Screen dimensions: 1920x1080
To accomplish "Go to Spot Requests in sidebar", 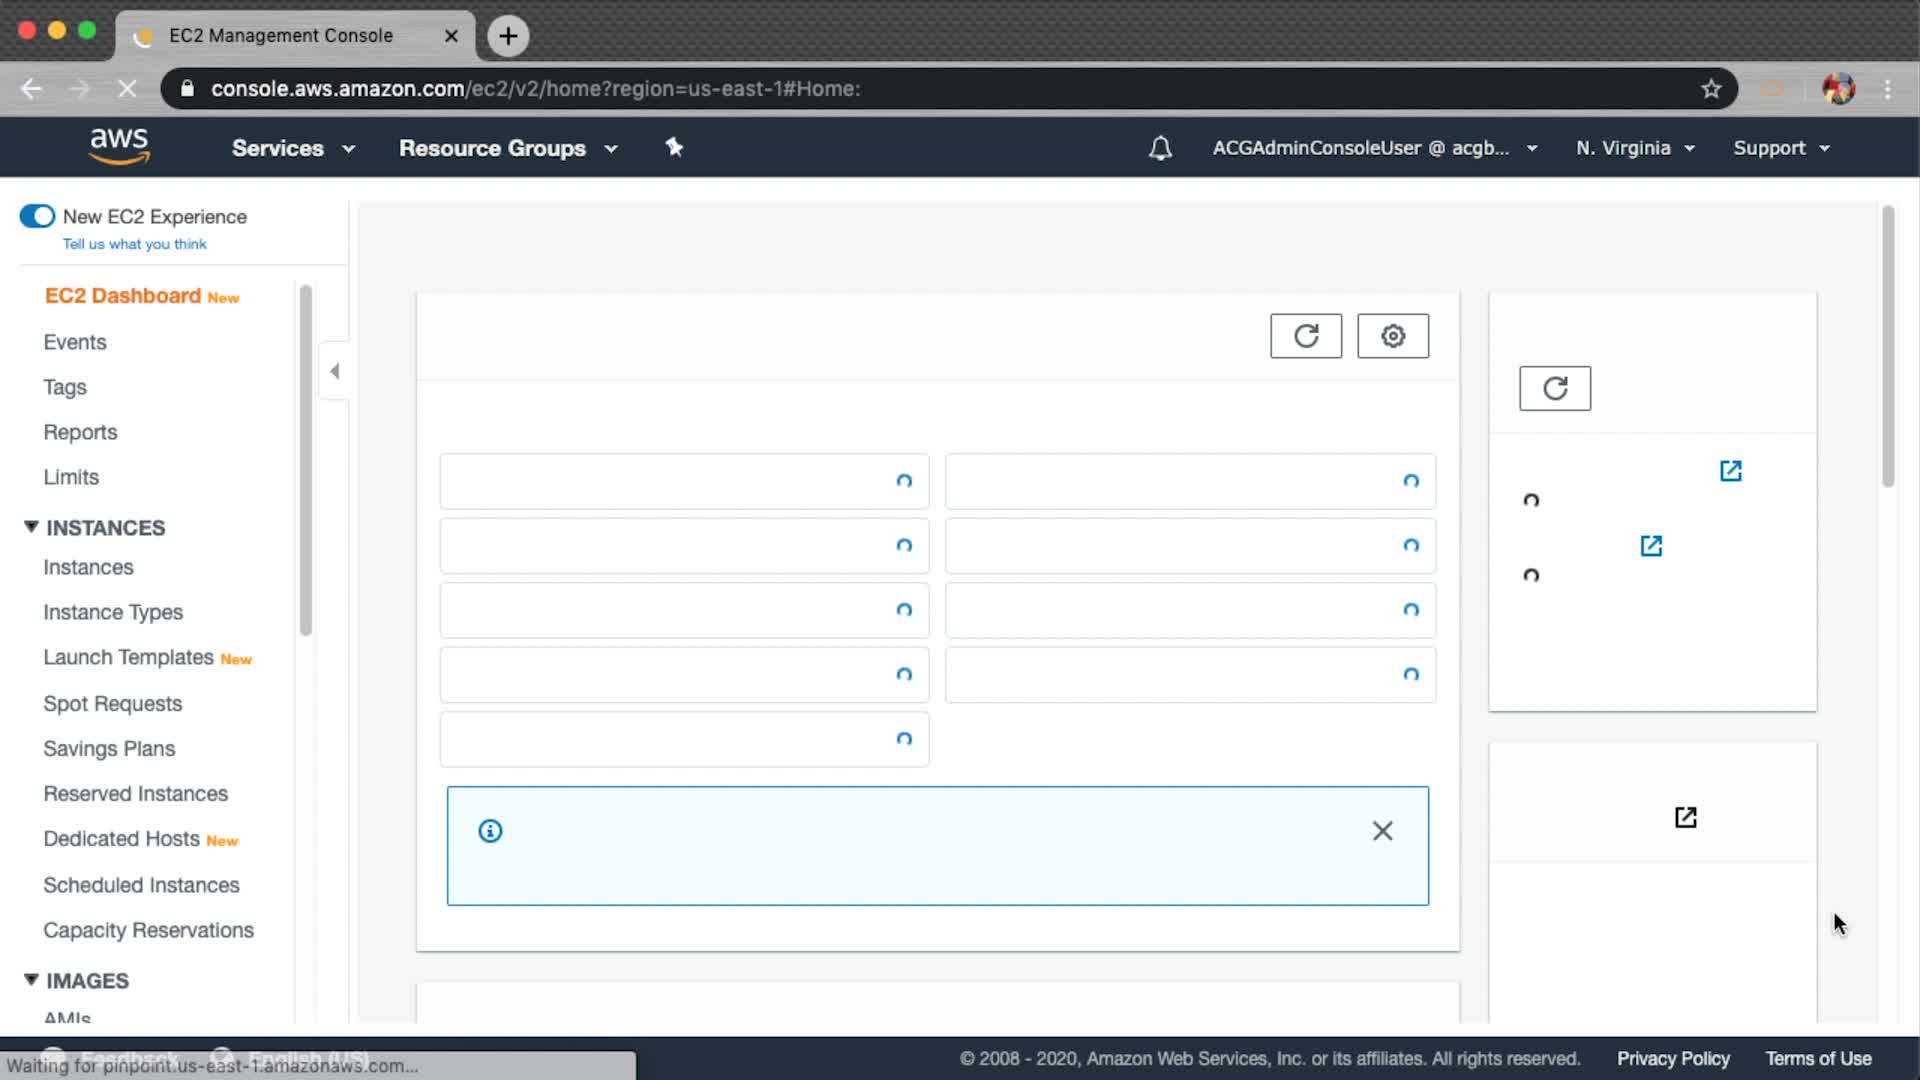I will point(112,703).
